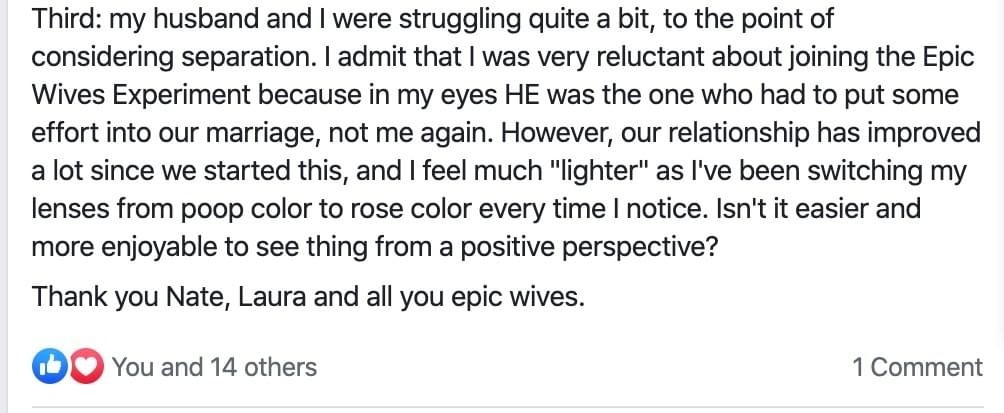Click the blue Like reaction icon
Image resolution: width=1004 pixels, height=413 pixels.
pyautogui.click(x=46, y=367)
